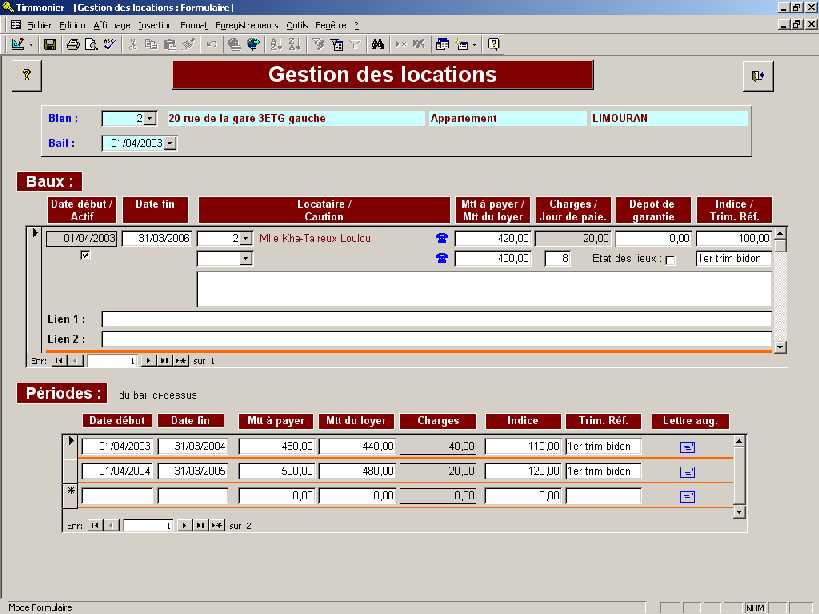The width and height of the screenshot is (819, 614).
Task: Click the question mark help button on the form
Action: point(27,75)
